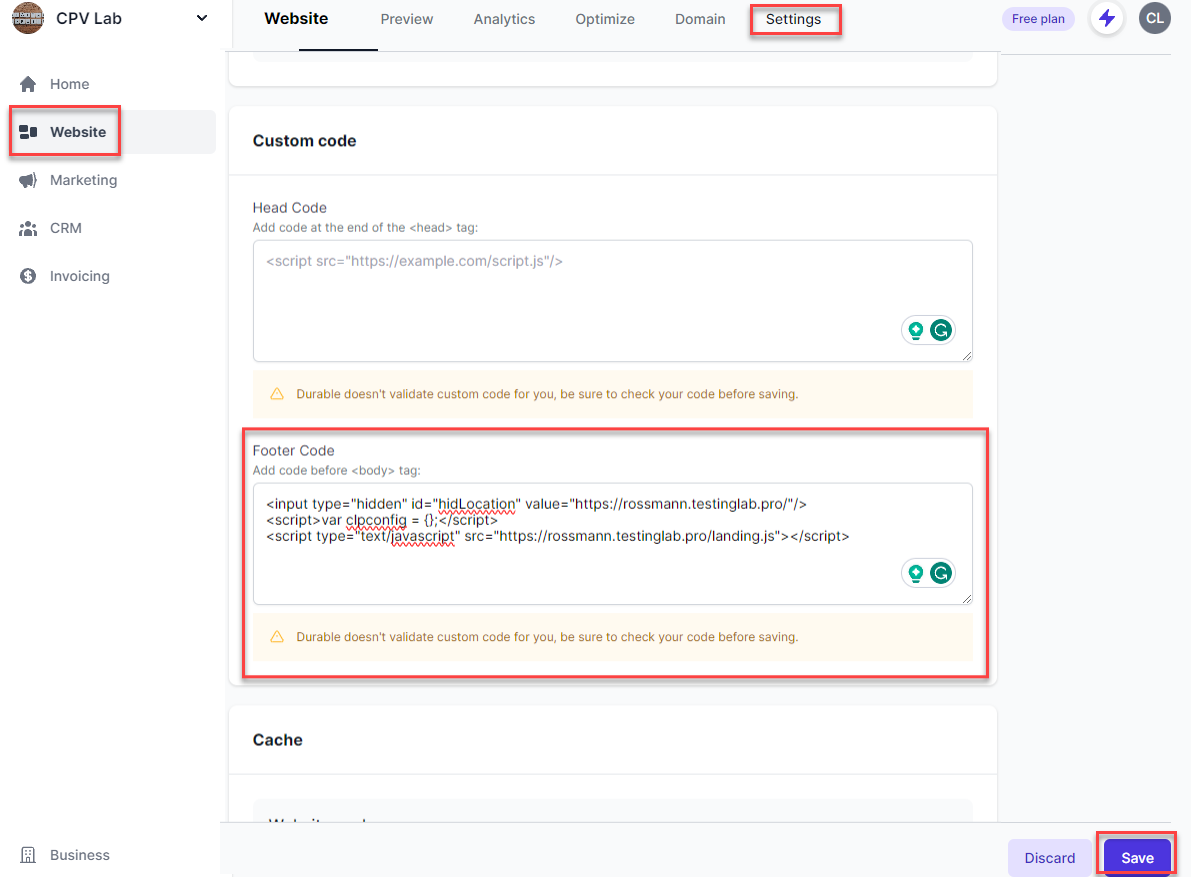Screen dimensions: 1191x877
Task: Click the Cache section heading
Action: coord(277,740)
